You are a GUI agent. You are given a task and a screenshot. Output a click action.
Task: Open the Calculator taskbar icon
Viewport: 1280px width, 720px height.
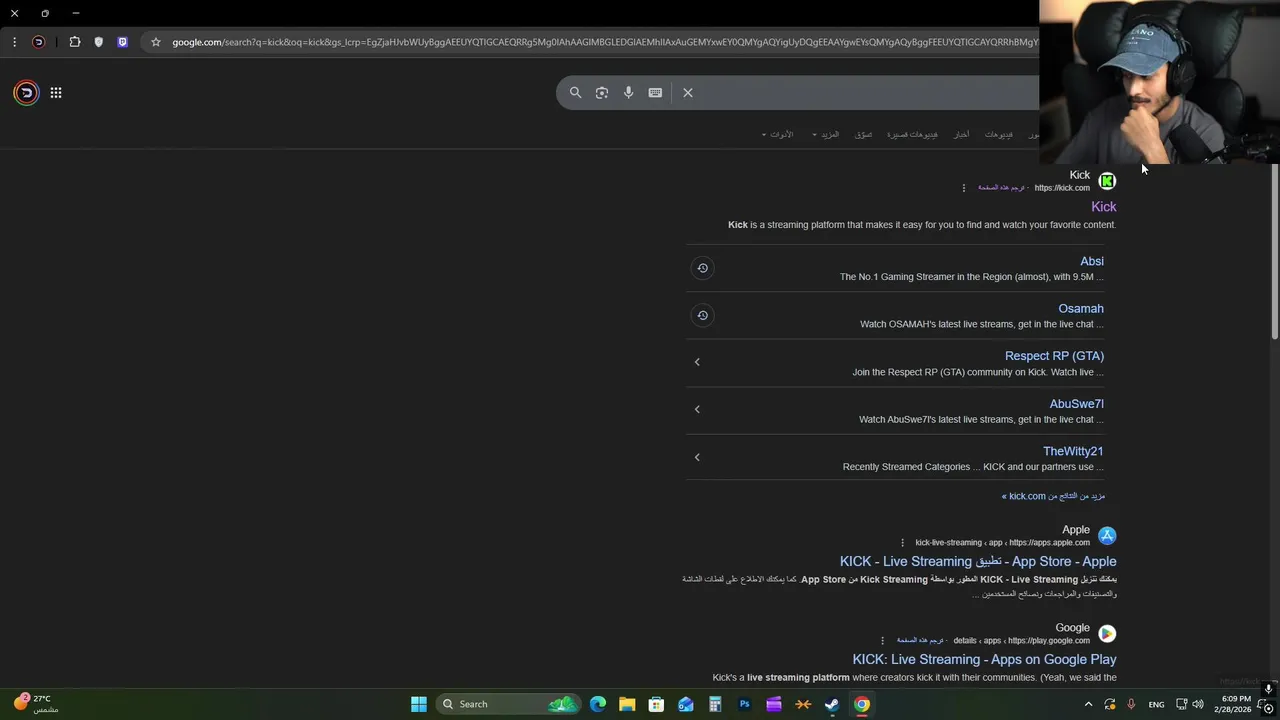(x=715, y=704)
